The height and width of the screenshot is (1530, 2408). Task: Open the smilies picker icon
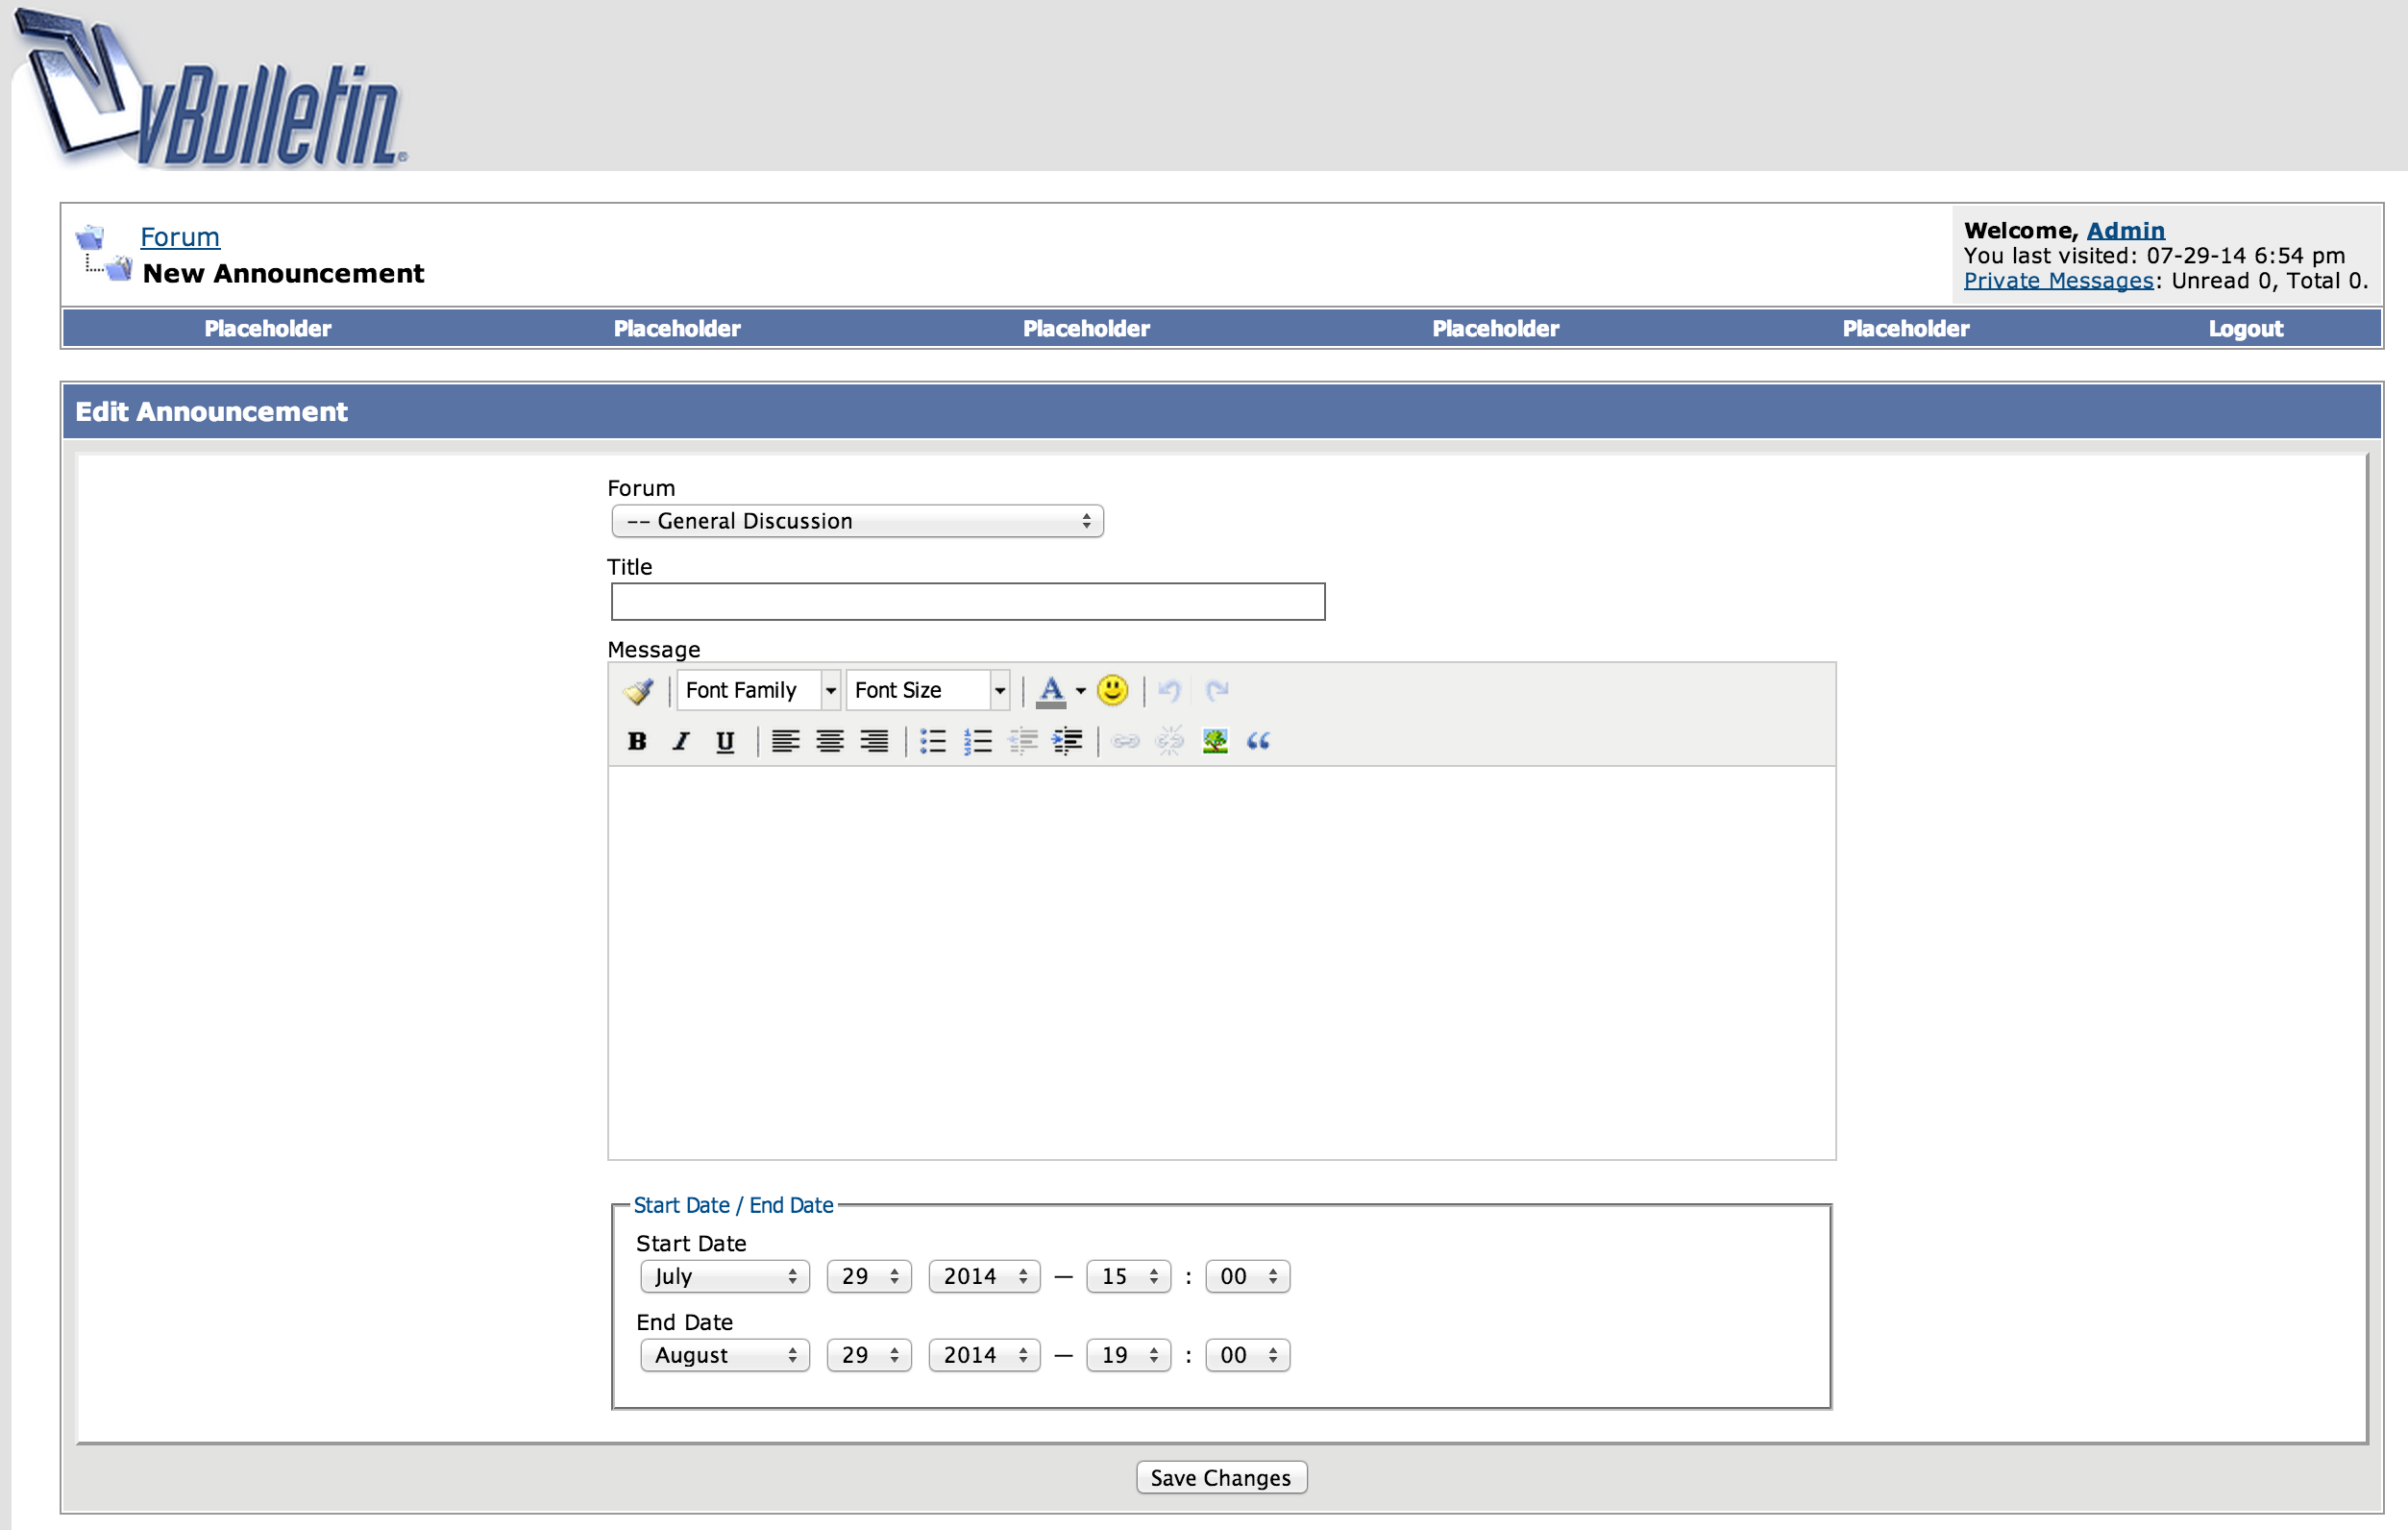click(x=1112, y=690)
